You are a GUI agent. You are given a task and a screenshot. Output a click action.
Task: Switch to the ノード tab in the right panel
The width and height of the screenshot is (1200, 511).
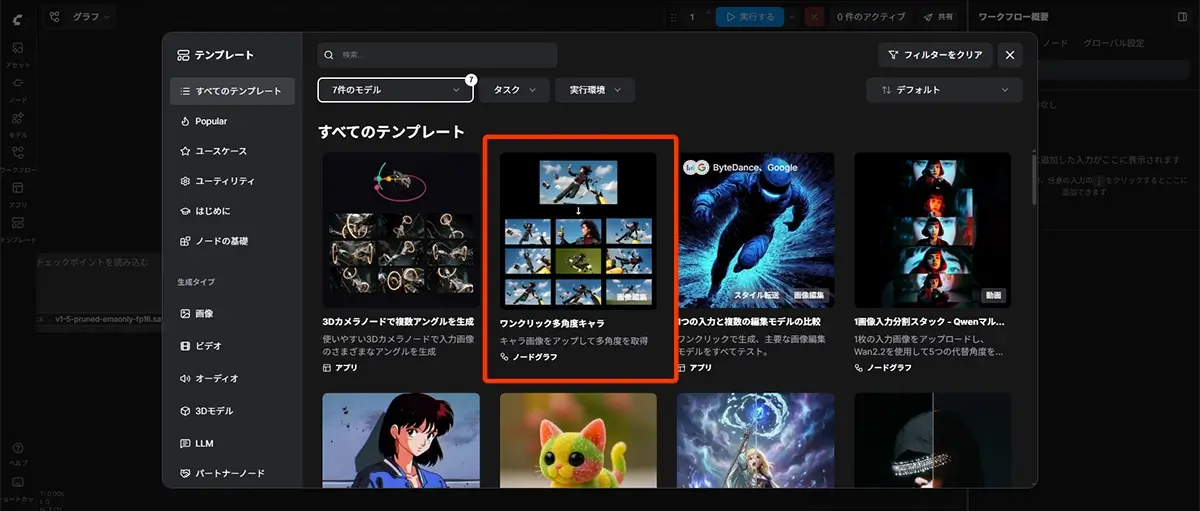pyautogui.click(x=1056, y=43)
